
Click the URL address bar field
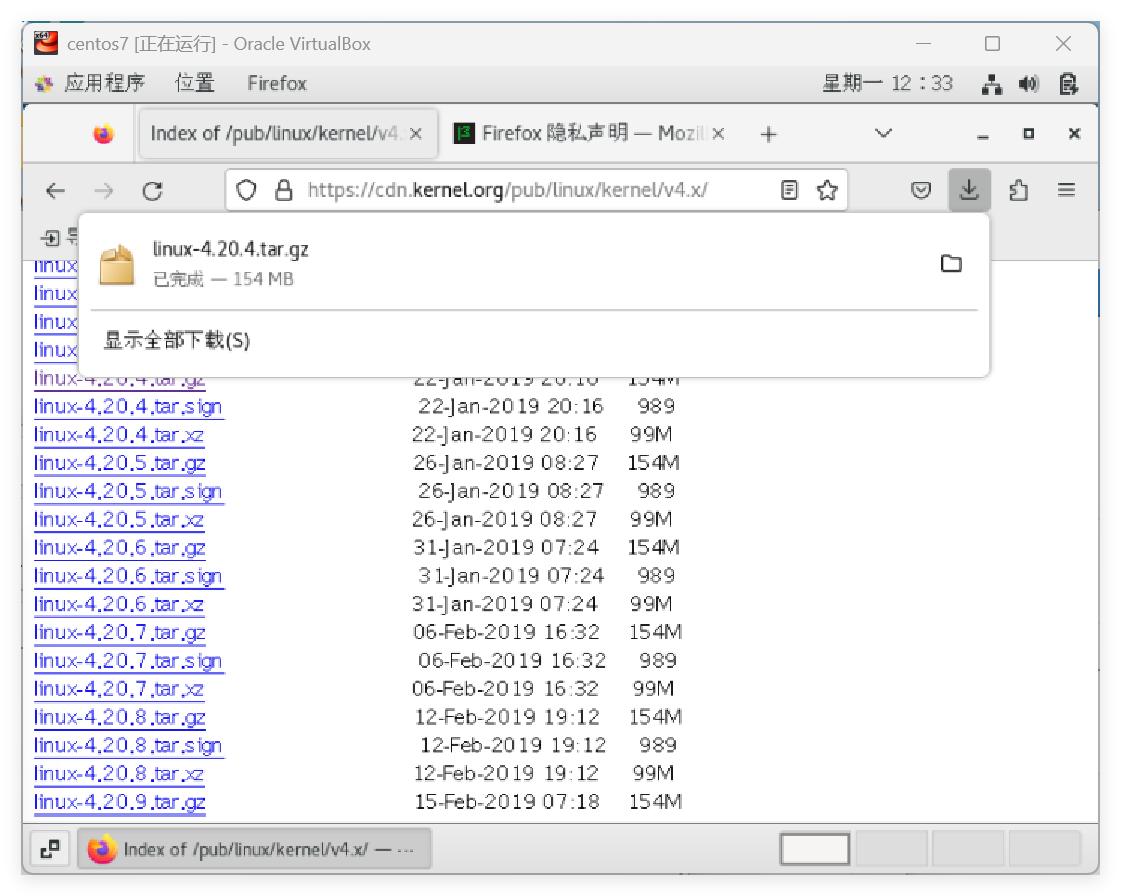tap(520, 190)
